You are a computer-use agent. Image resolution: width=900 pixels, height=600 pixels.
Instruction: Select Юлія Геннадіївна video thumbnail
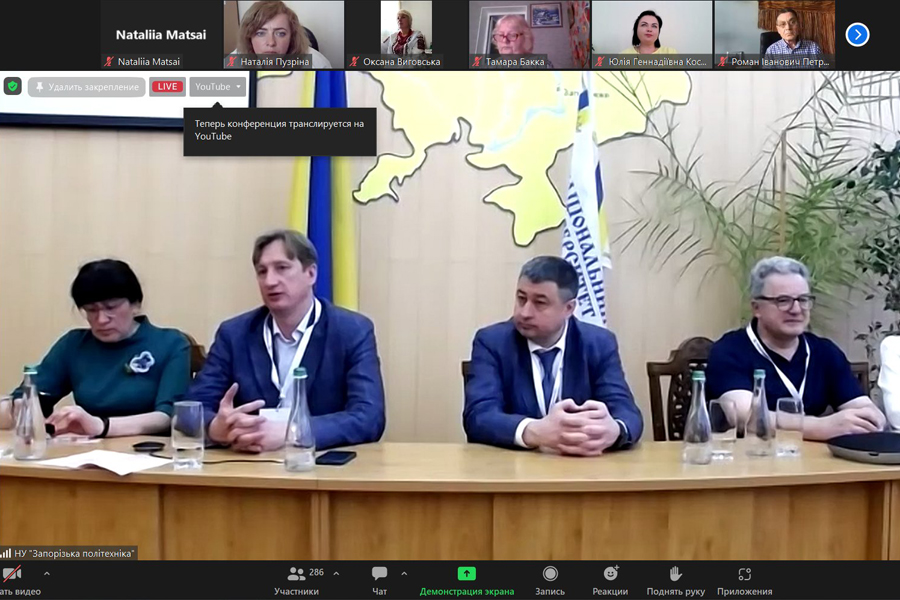[652, 34]
